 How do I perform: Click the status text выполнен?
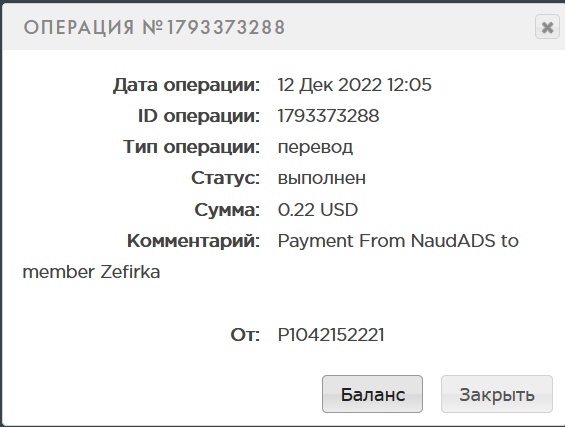[322, 178]
